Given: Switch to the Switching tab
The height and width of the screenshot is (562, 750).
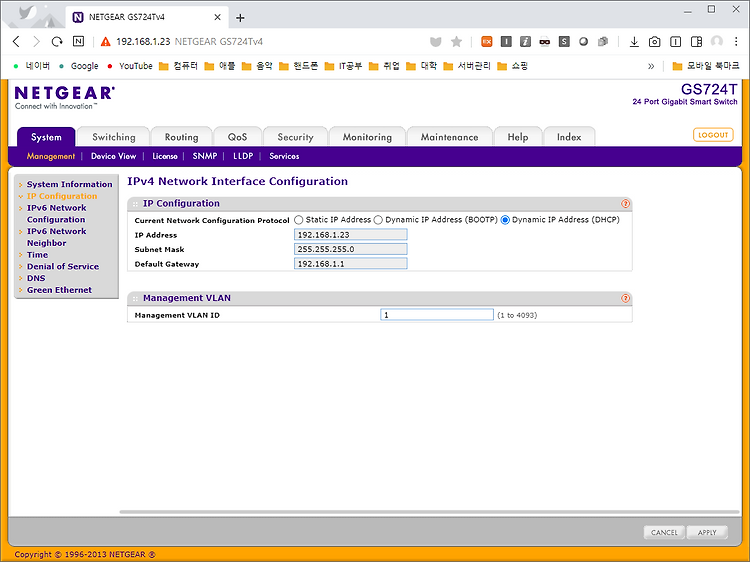Looking at the screenshot, I should [114, 137].
